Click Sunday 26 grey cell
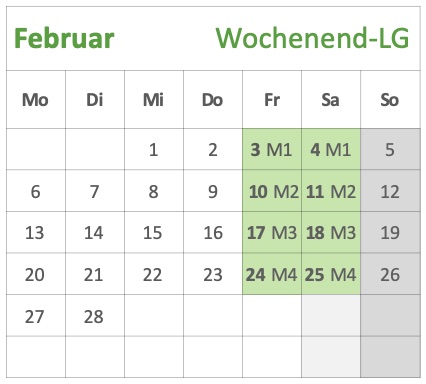Screen dimensions: 426x384 (390, 274)
